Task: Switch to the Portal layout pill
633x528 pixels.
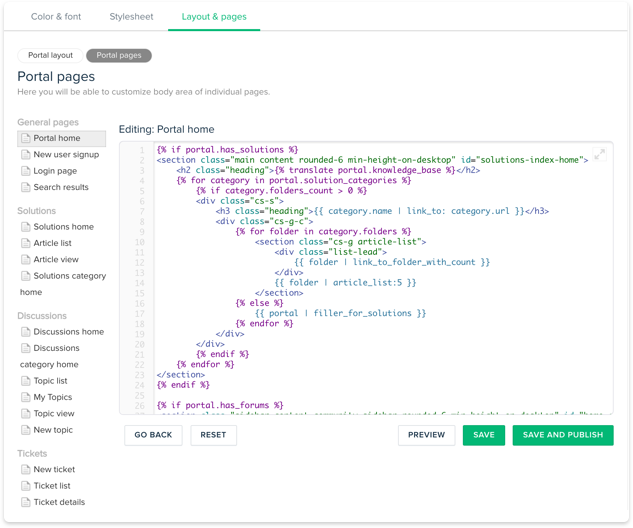Action: 50,55
